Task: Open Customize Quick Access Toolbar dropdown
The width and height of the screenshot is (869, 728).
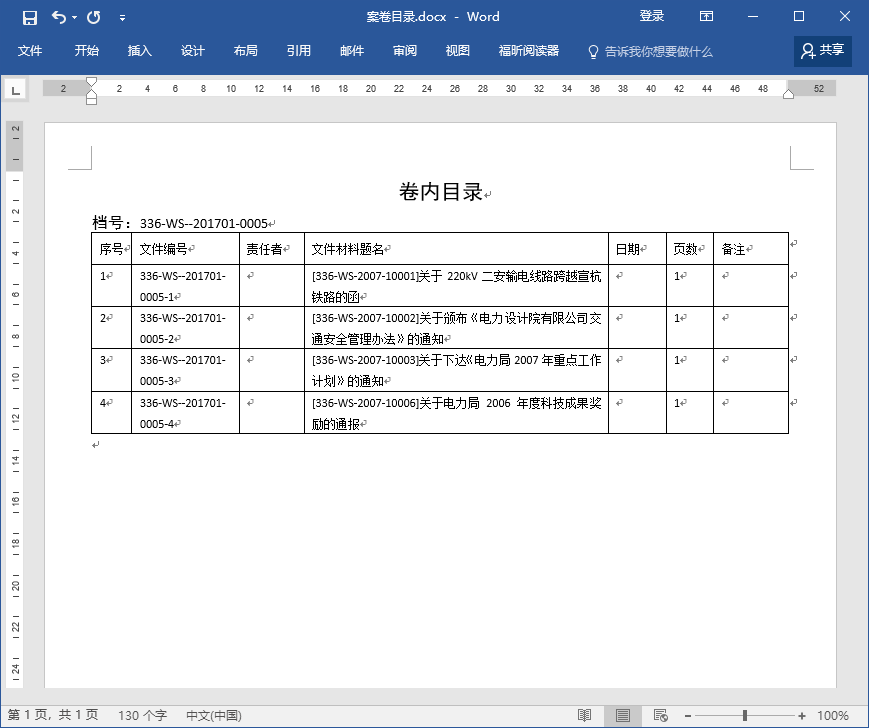Action: coord(122,18)
